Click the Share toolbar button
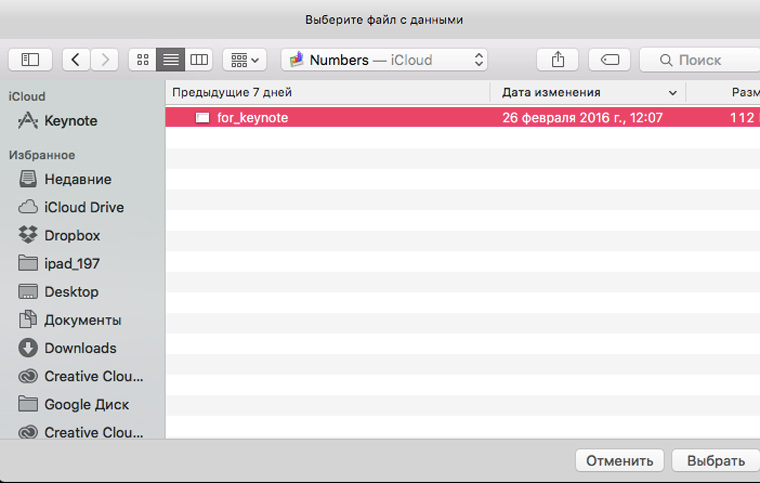The height and width of the screenshot is (483, 760). [x=557, y=60]
